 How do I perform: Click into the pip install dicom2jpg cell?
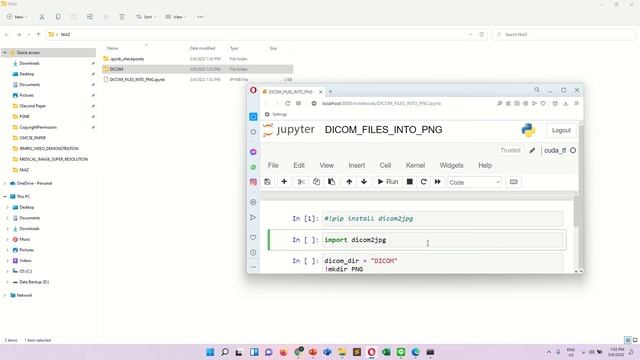pos(443,219)
